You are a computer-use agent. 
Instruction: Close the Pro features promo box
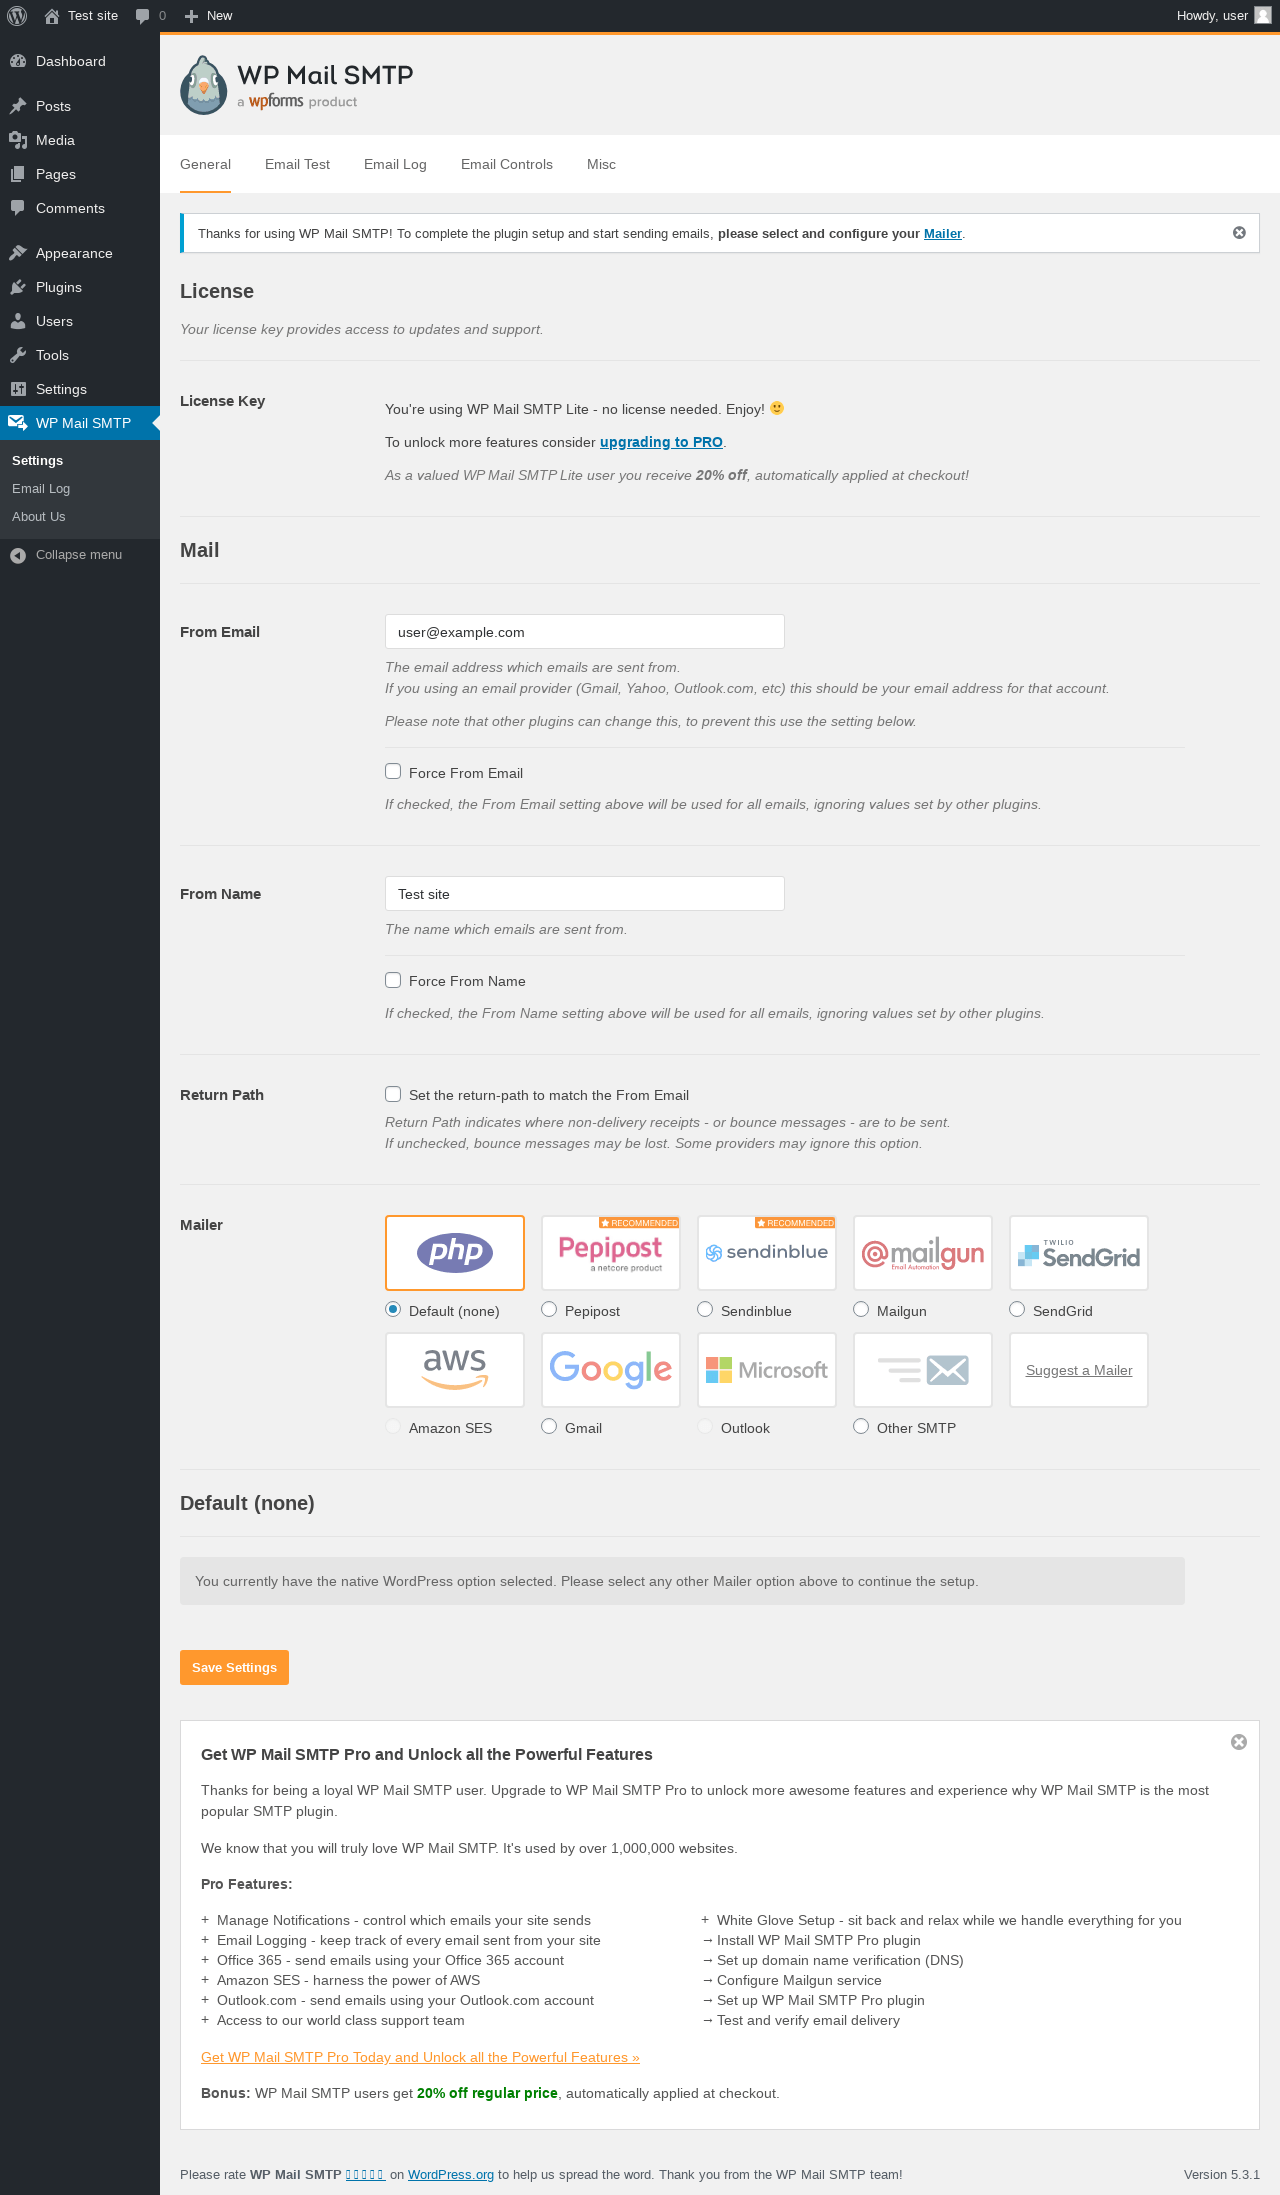tap(1239, 1742)
